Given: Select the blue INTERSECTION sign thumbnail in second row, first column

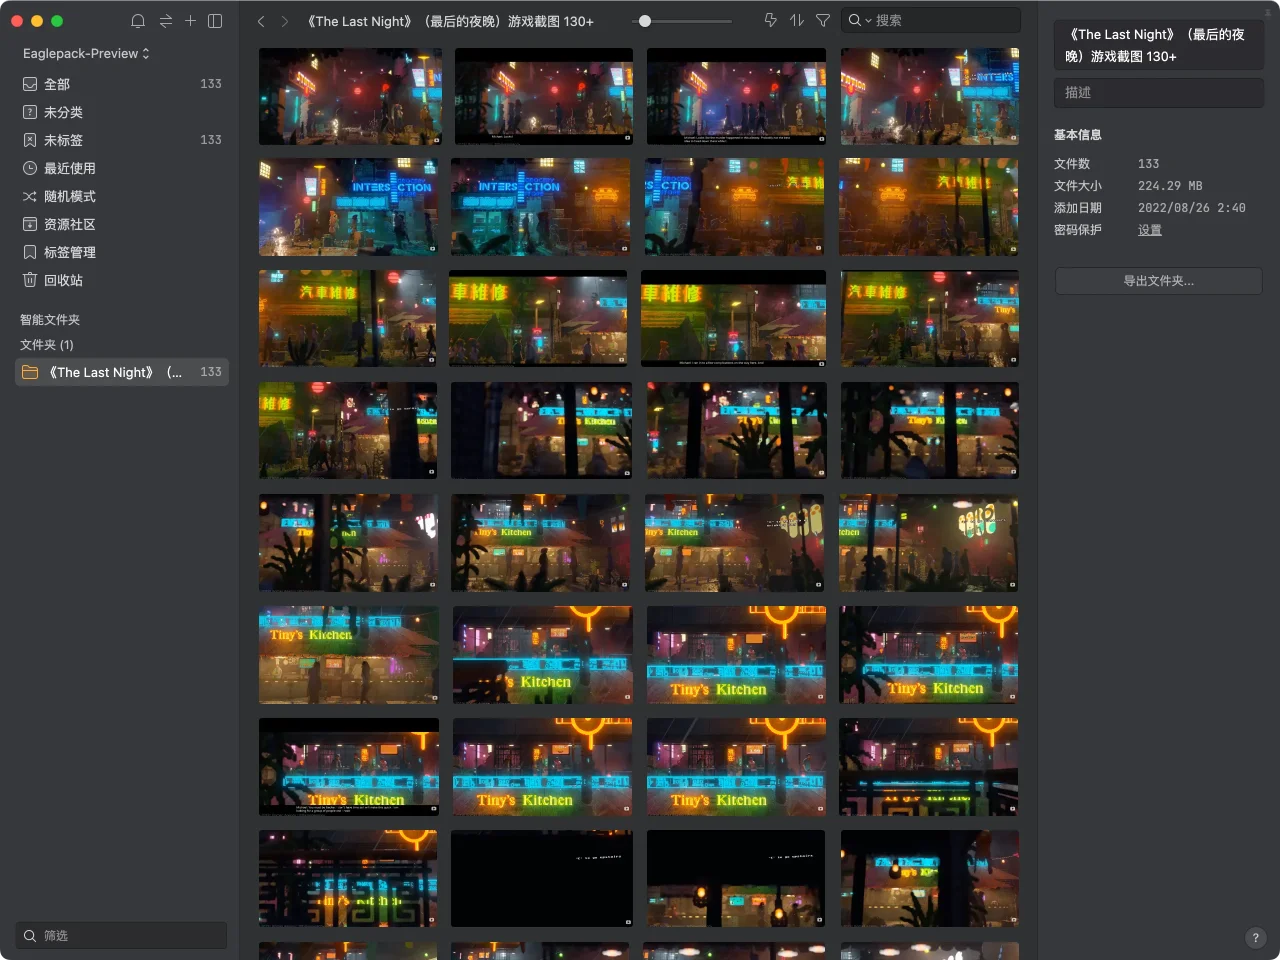Looking at the screenshot, I should pos(348,207).
